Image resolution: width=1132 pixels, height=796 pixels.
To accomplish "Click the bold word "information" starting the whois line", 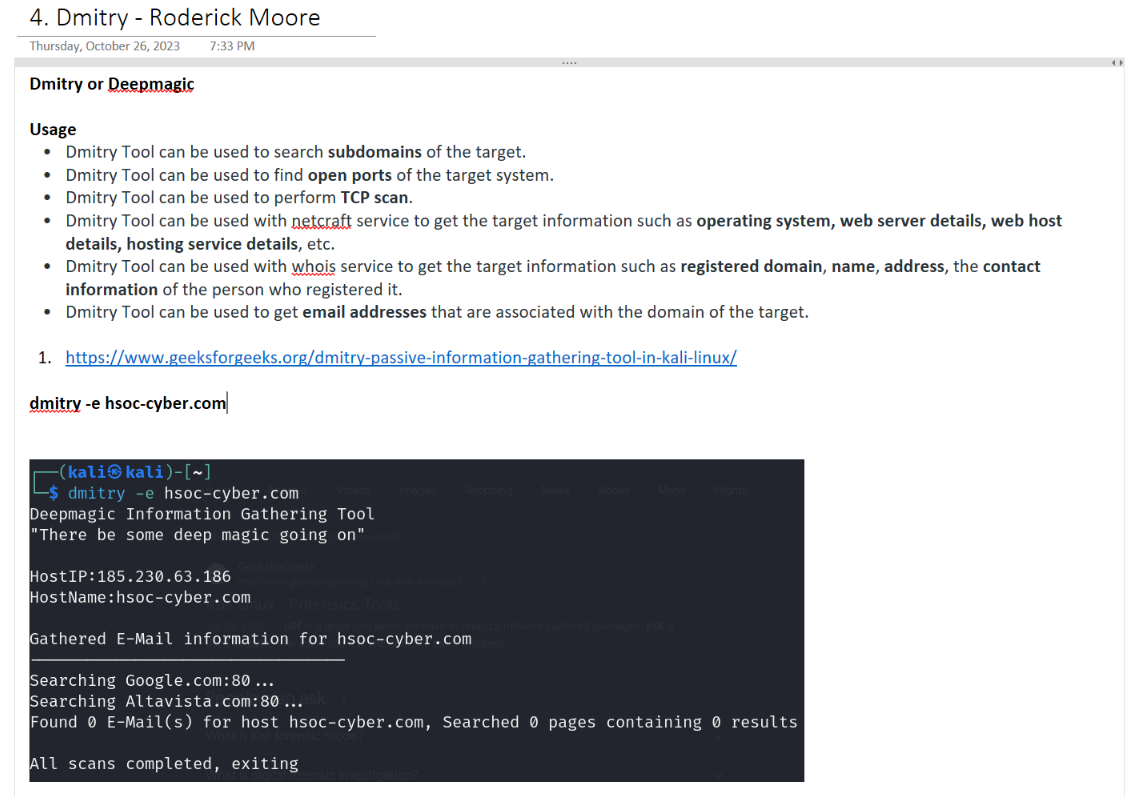I will click(x=111, y=289).
